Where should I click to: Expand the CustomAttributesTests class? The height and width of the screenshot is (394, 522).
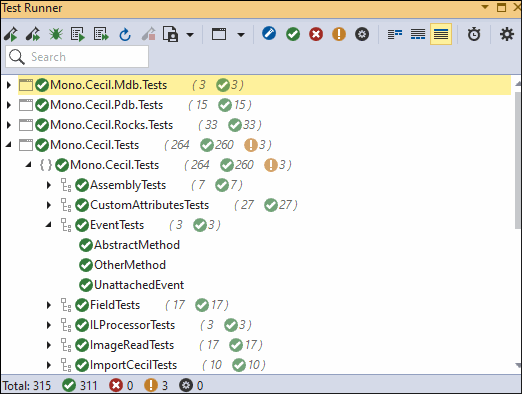pyautogui.click(x=49, y=205)
